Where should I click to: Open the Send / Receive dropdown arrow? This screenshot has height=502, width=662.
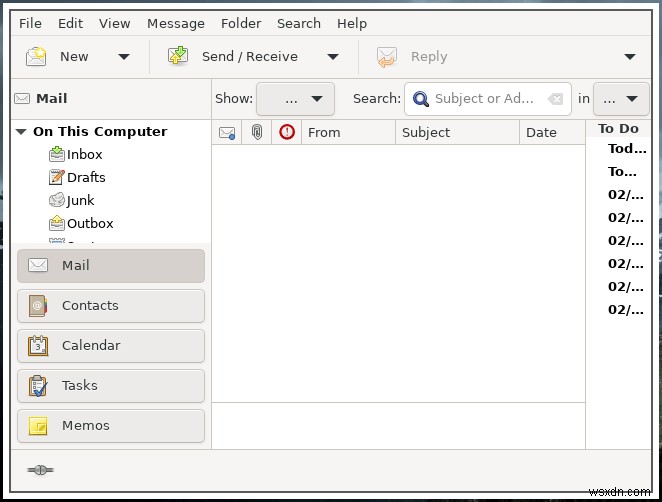[x=333, y=57]
